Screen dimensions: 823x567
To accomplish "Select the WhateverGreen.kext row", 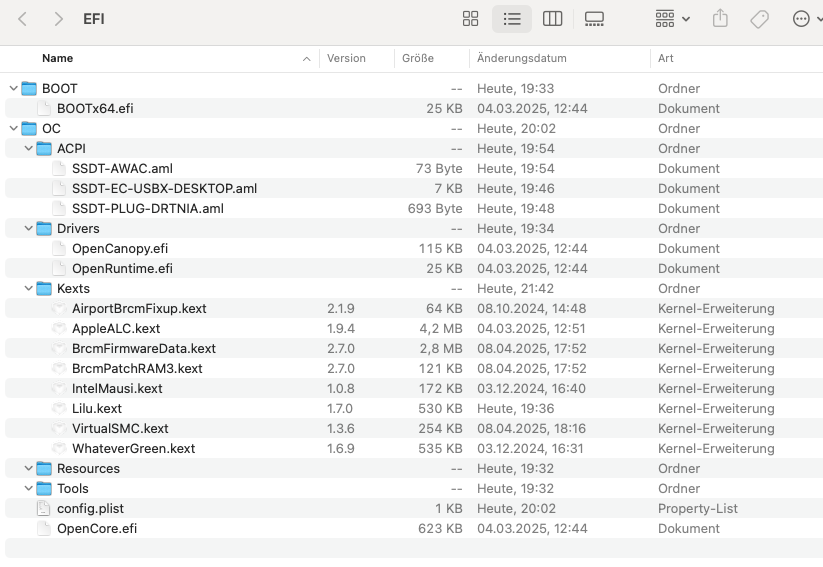I will coord(133,448).
